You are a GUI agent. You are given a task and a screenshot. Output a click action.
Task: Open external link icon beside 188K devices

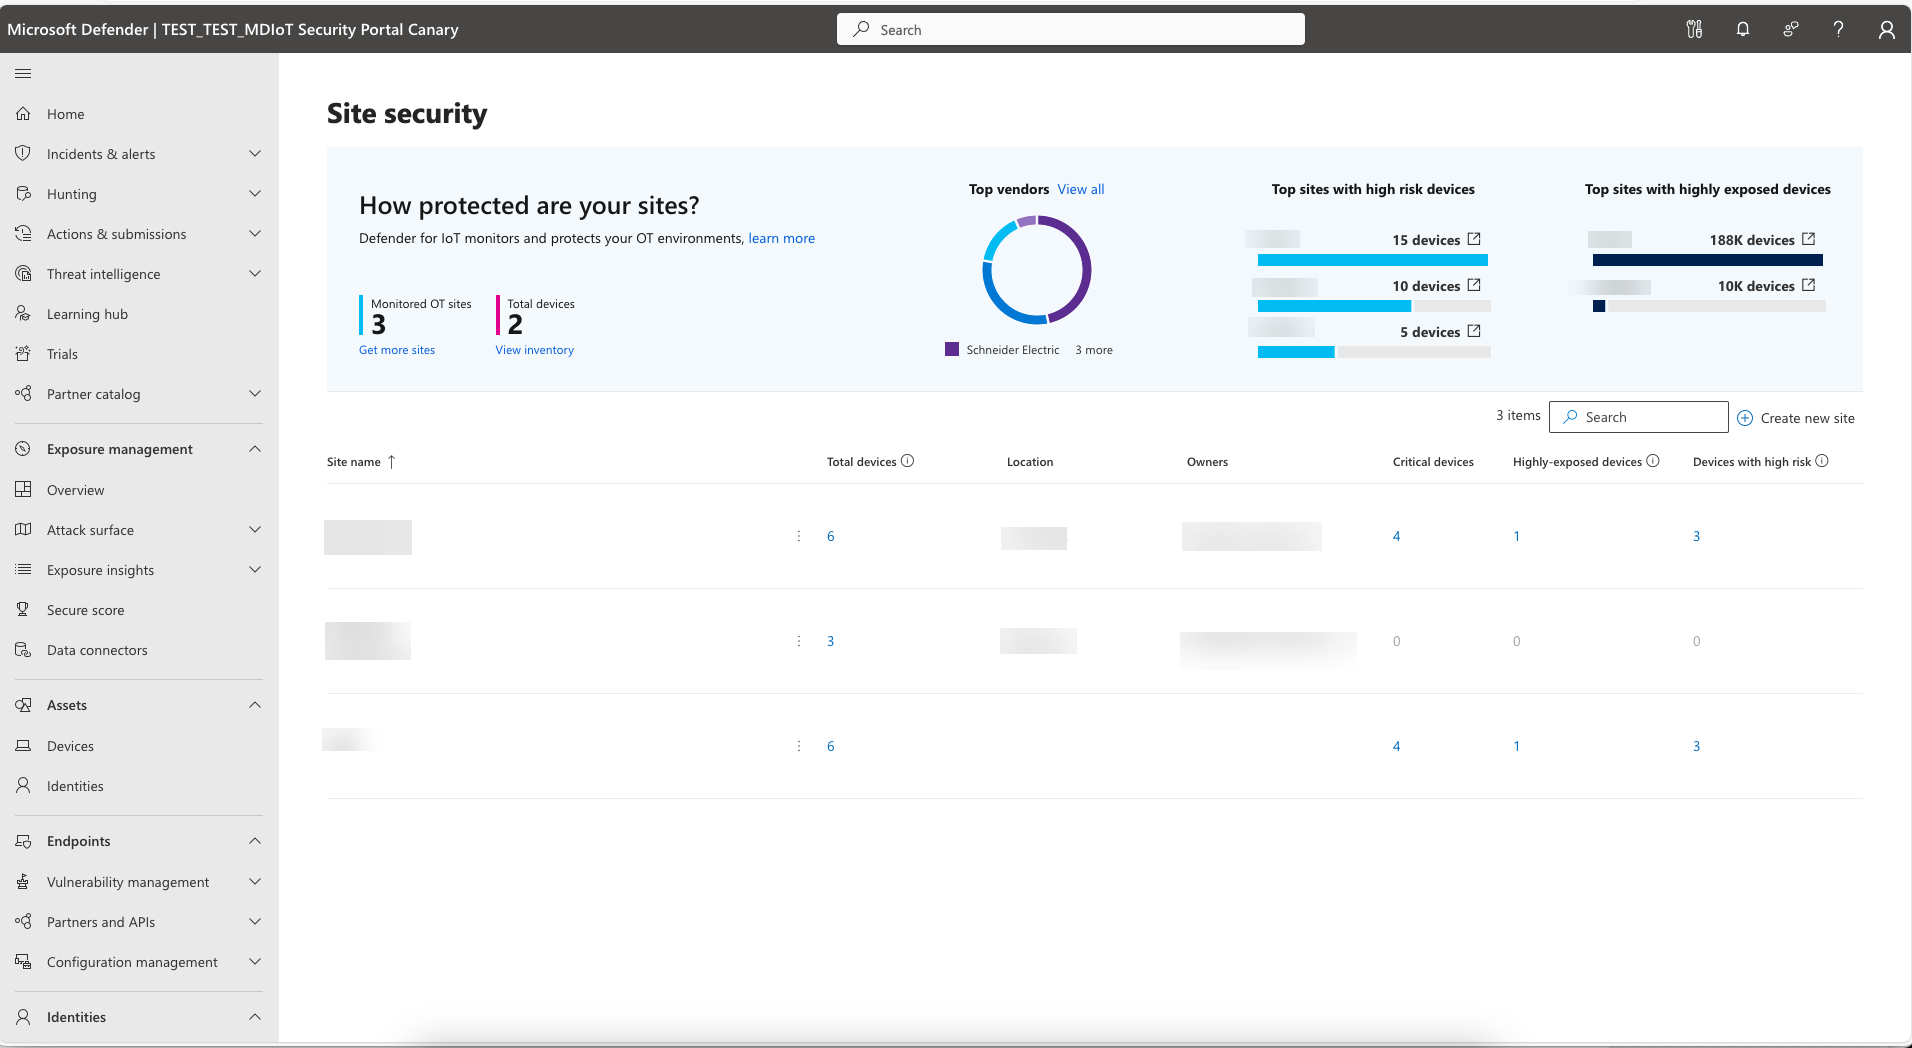tap(1808, 239)
